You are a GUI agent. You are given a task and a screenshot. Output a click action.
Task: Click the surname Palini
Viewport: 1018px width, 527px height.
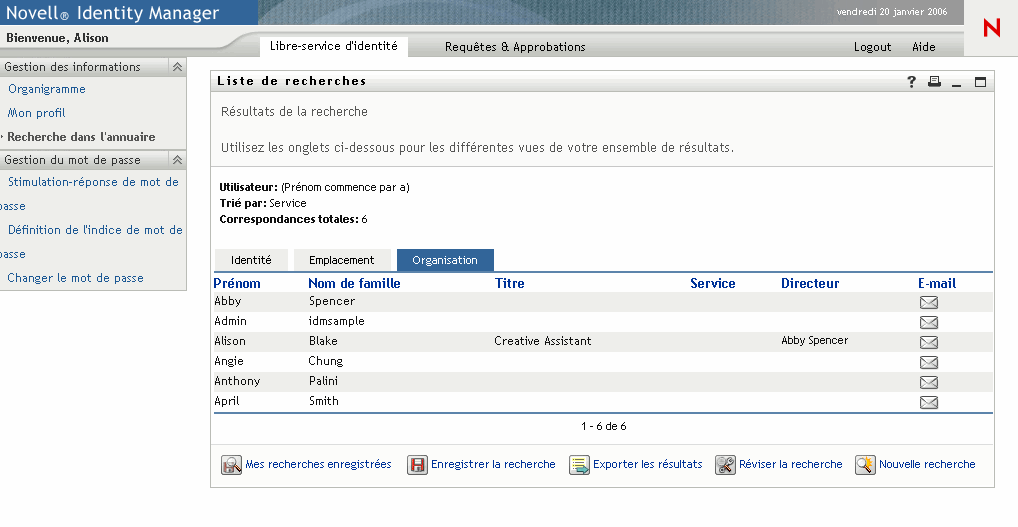323,381
